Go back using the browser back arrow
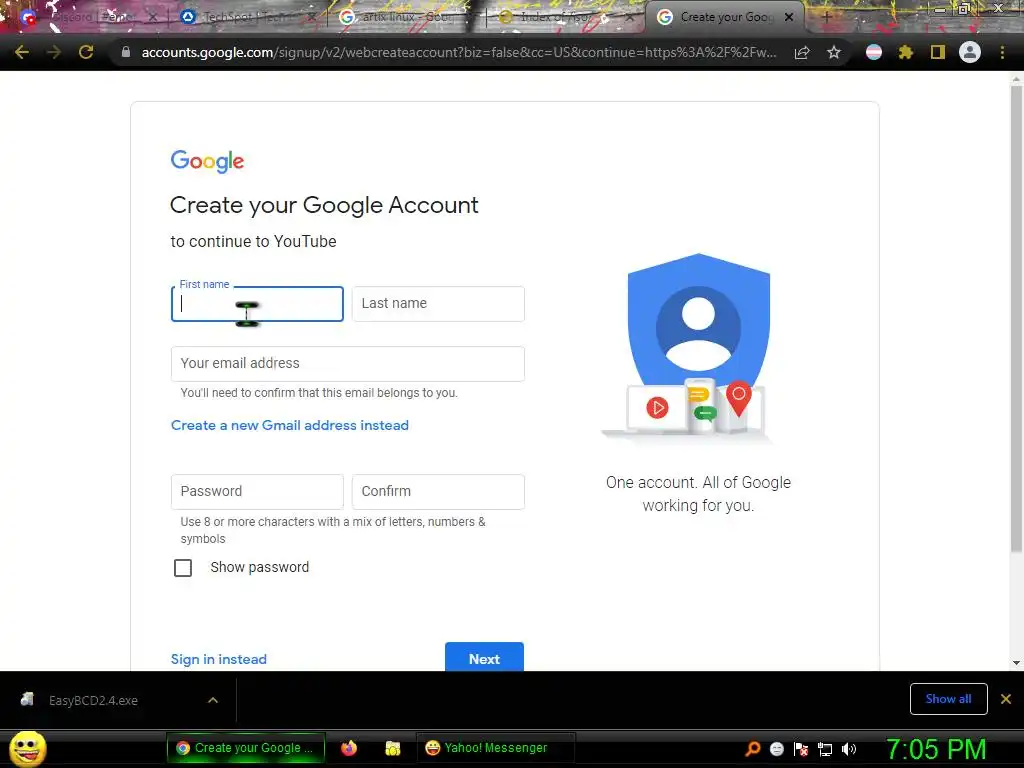Image resolution: width=1024 pixels, height=768 pixels. 22,52
